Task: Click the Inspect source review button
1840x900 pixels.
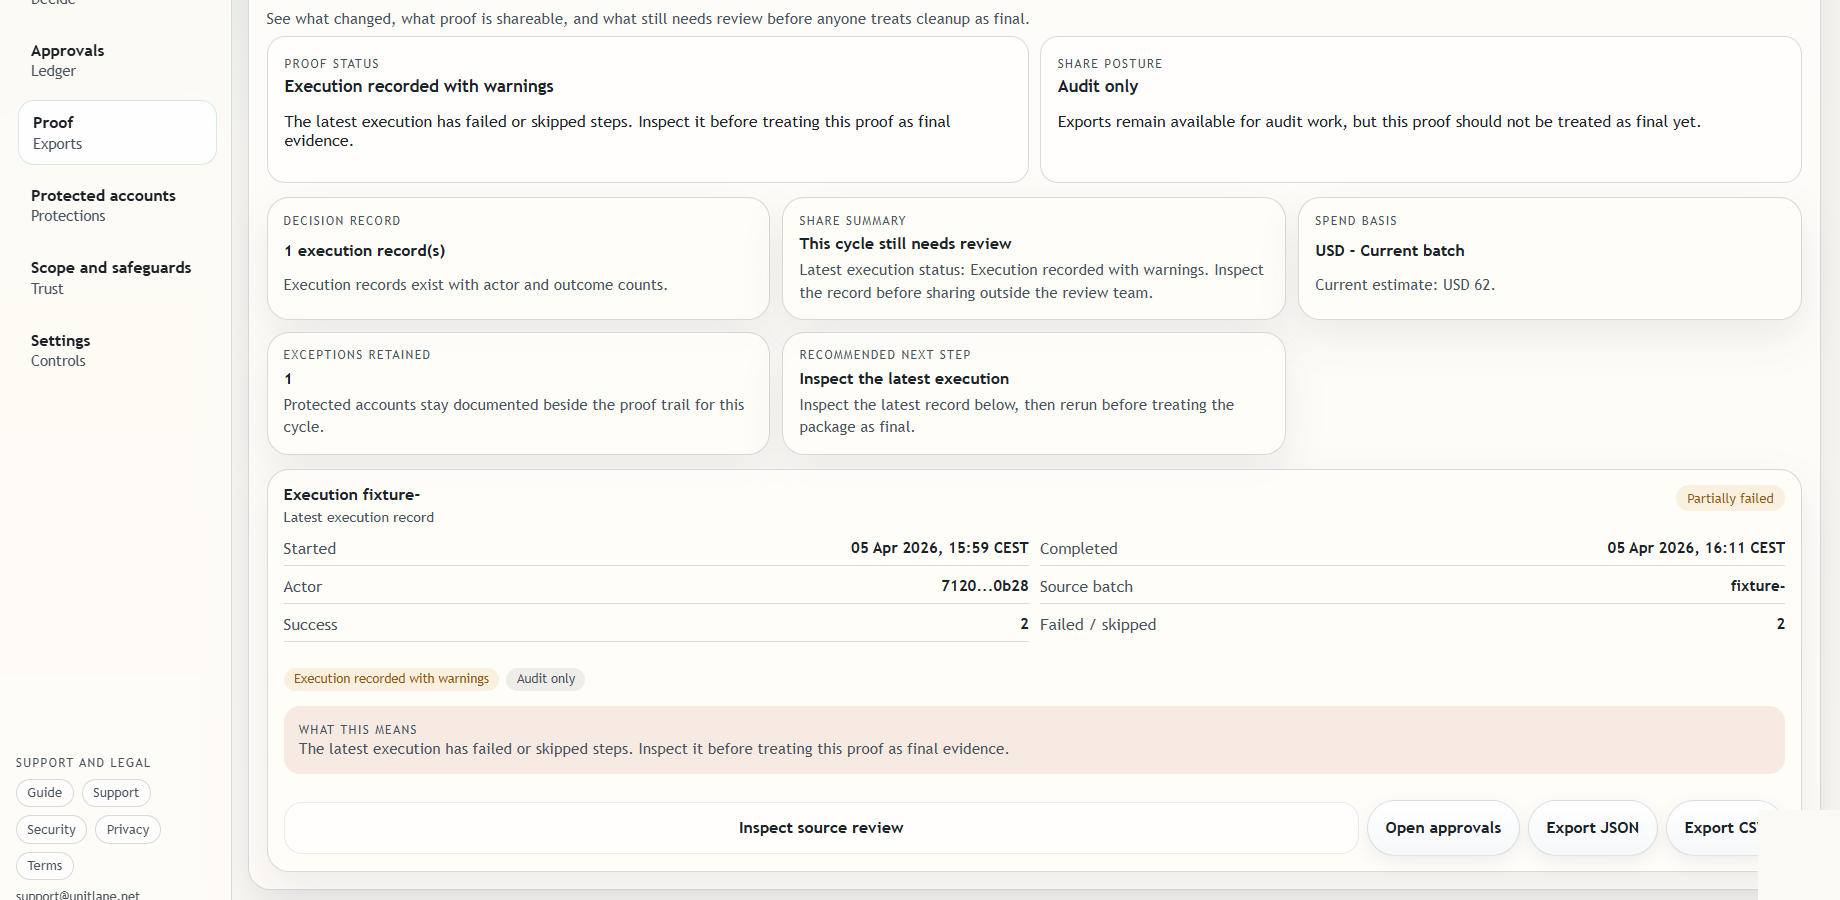Action: [x=820, y=828]
